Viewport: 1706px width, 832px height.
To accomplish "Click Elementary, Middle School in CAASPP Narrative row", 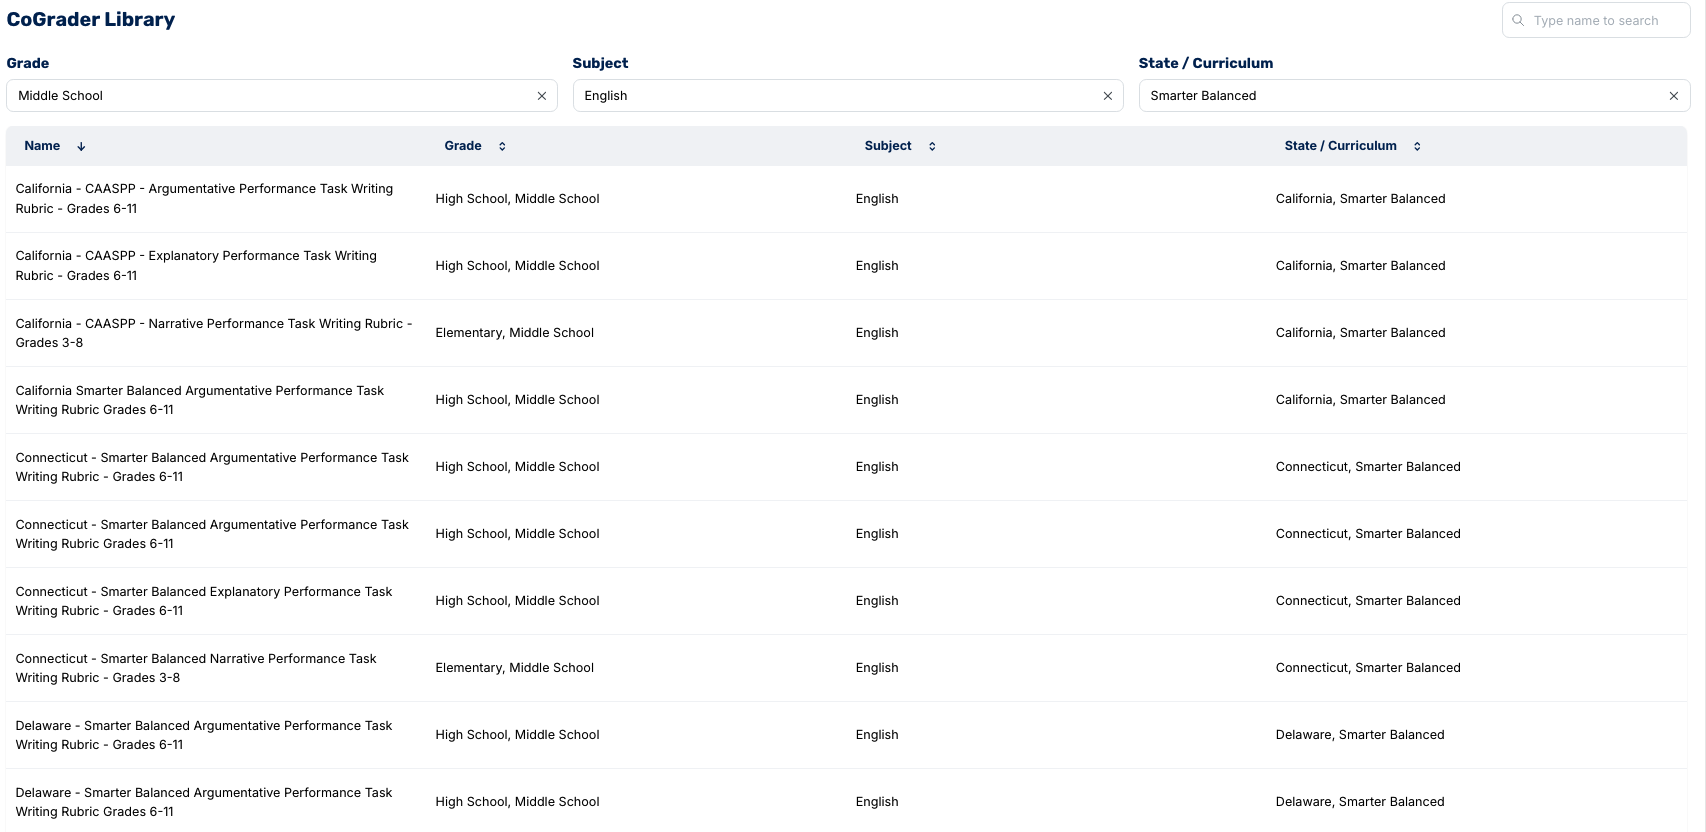I will 515,333.
